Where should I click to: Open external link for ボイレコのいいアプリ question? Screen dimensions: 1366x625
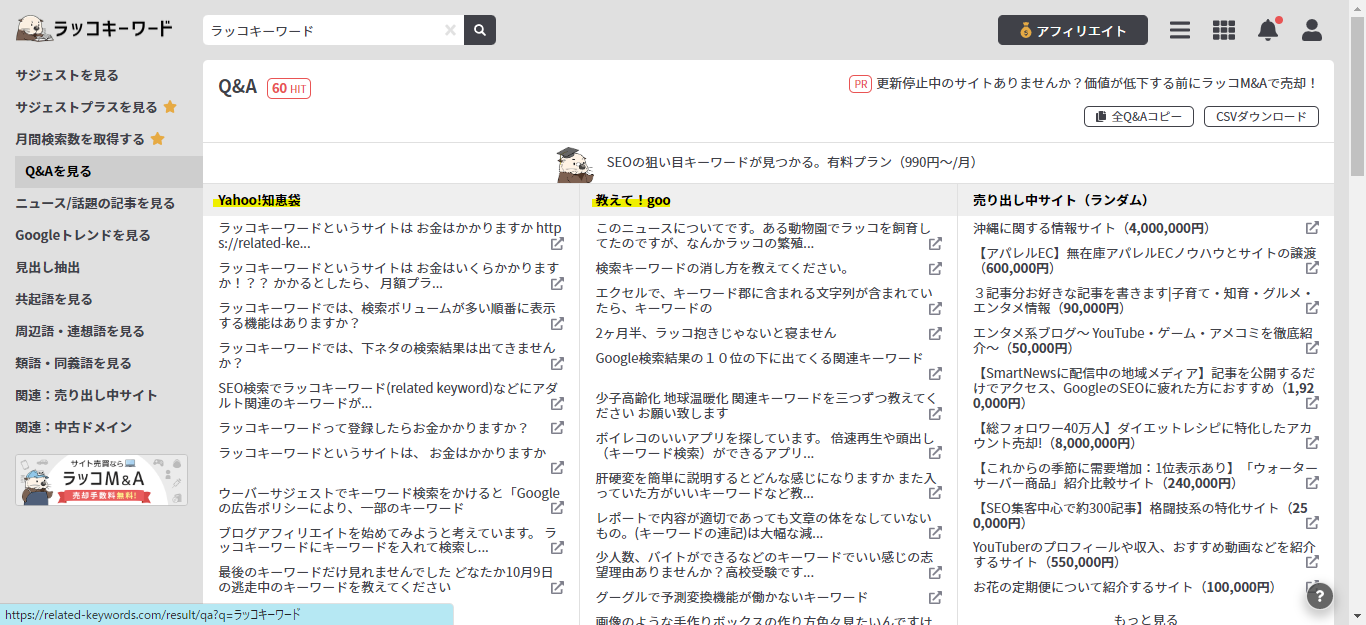[x=935, y=453]
